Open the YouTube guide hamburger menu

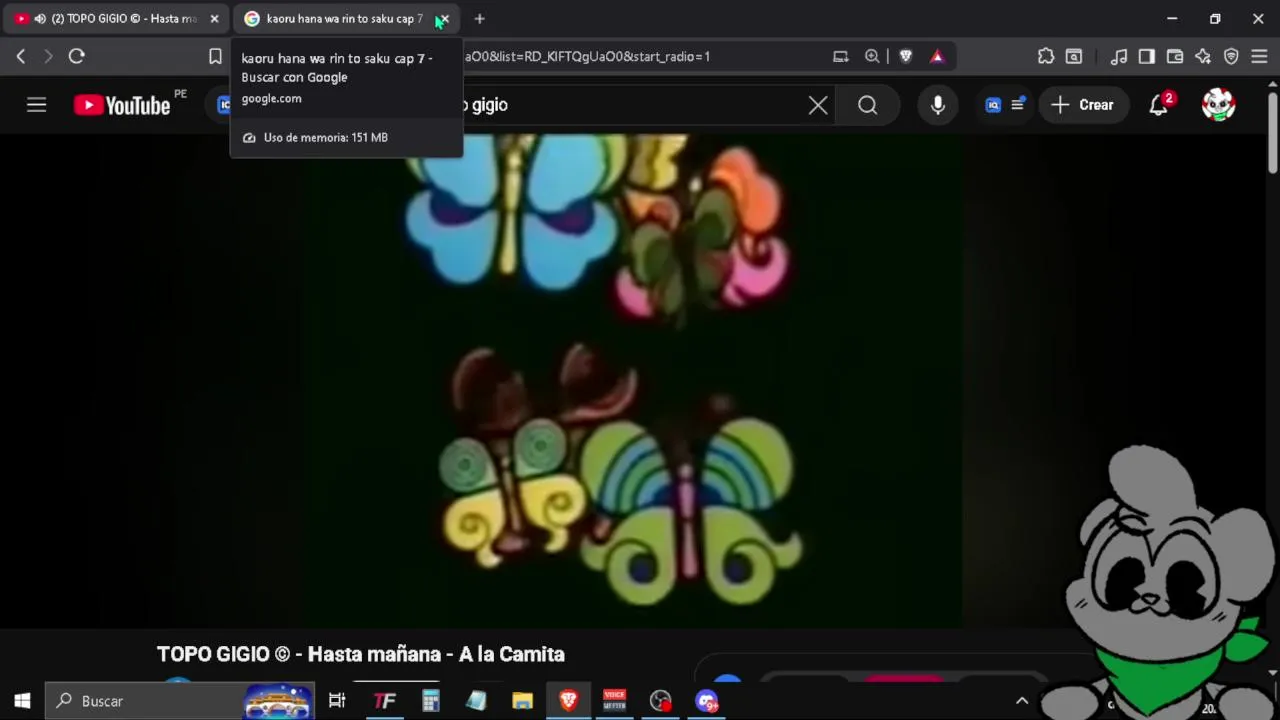click(36, 105)
